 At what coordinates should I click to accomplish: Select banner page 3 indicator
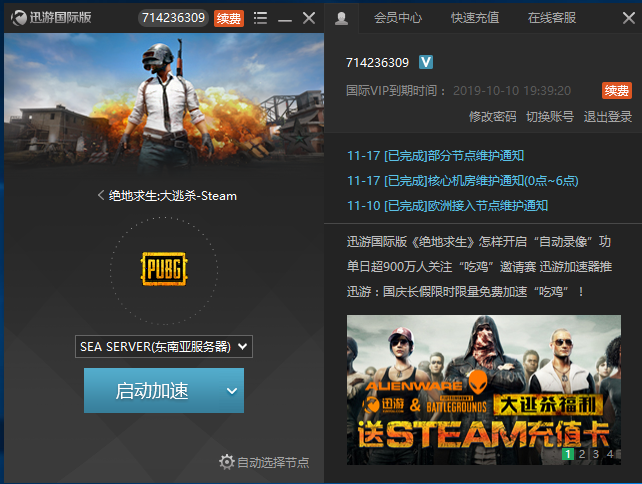(x=596, y=454)
